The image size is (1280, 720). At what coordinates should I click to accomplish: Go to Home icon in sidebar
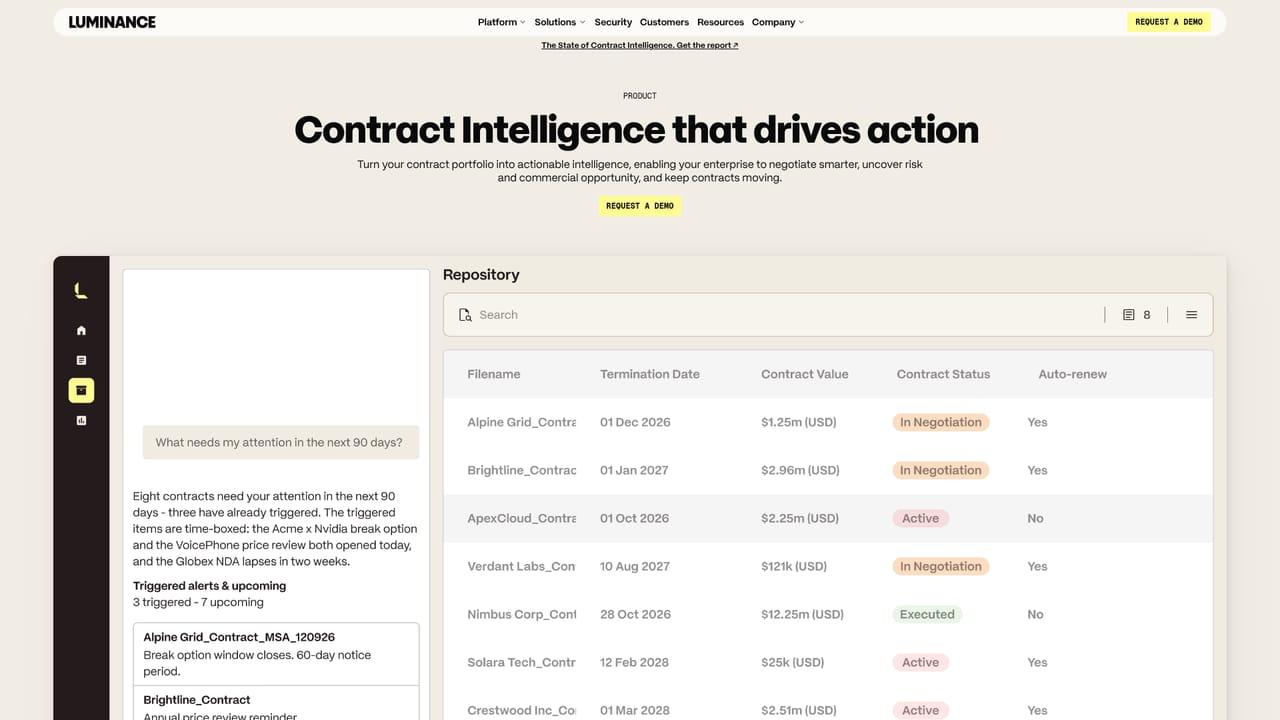[x=81, y=330]
